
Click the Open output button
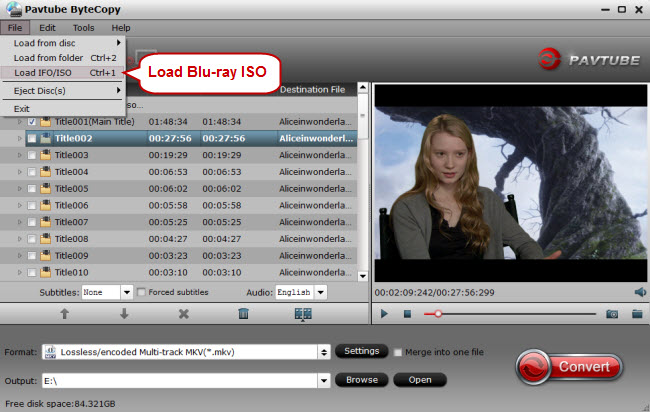(x=420, y=380)
